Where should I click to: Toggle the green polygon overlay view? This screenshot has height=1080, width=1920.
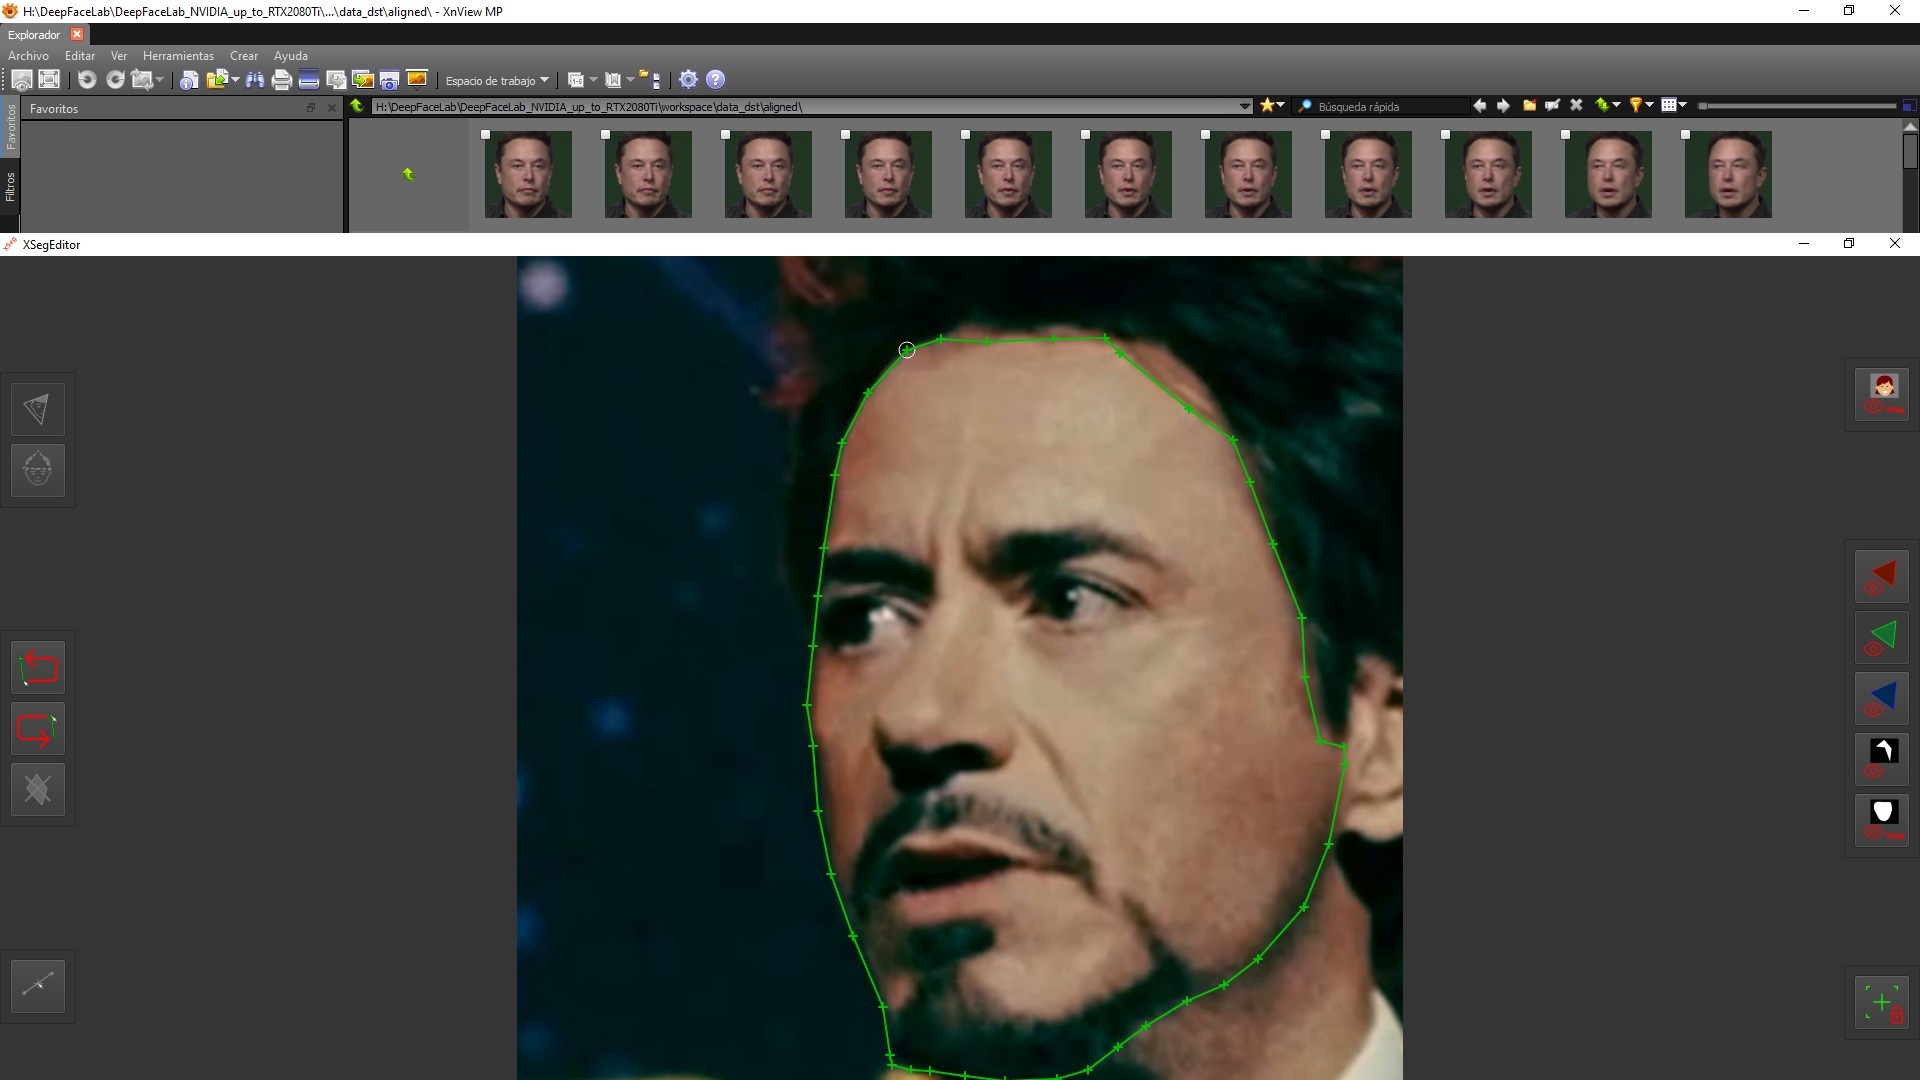pyautogui.click(x=1882, y=638)
